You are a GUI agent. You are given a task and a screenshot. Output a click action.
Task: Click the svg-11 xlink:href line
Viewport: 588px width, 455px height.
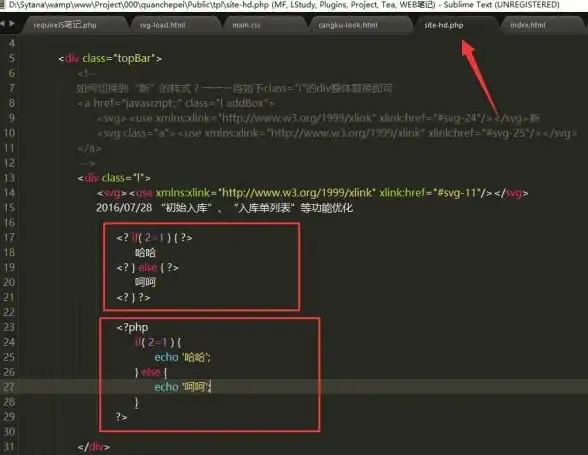(312, 193)
